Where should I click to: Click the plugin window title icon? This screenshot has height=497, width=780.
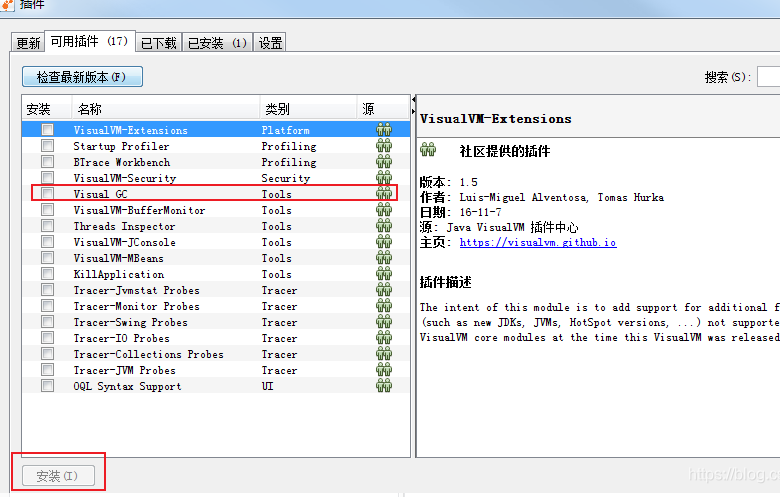(x=7, y=4)
